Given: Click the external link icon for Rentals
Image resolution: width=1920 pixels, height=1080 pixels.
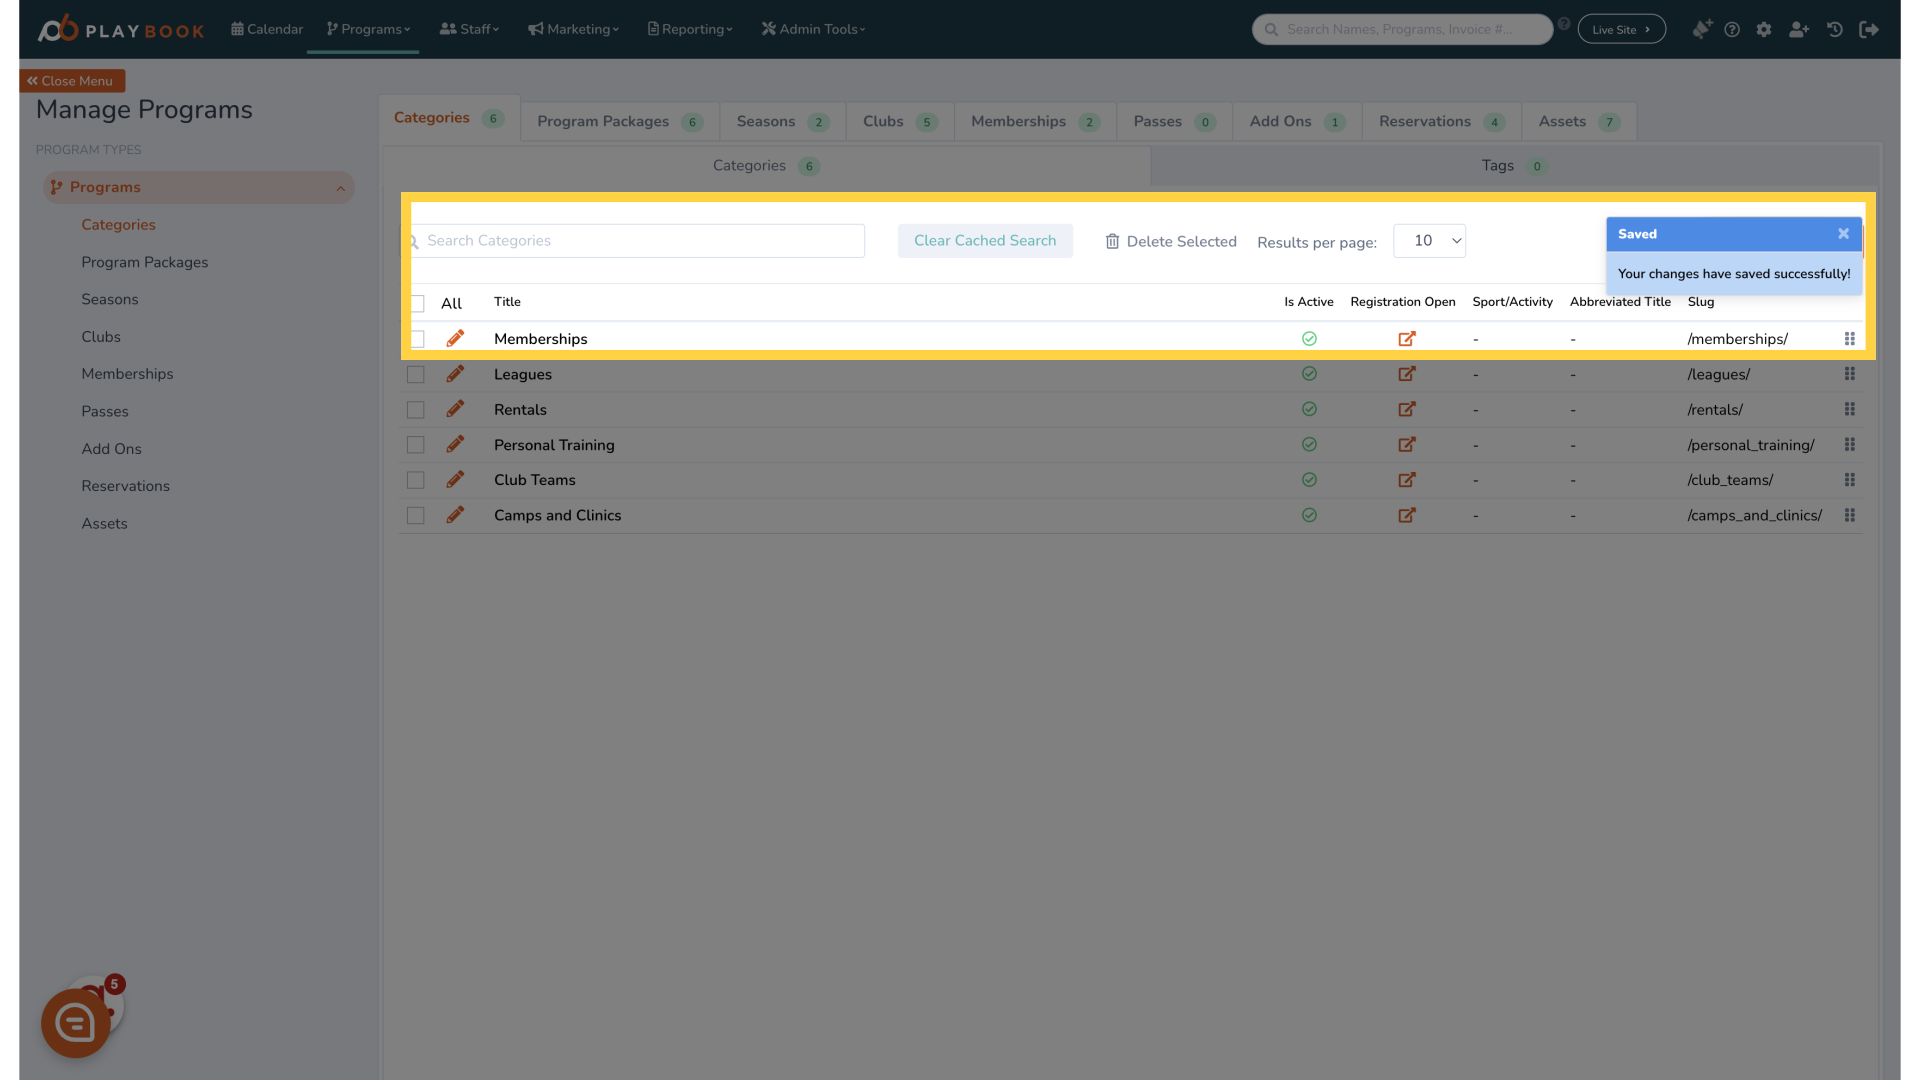Looking at the screenshot, I should [1407, 409].
